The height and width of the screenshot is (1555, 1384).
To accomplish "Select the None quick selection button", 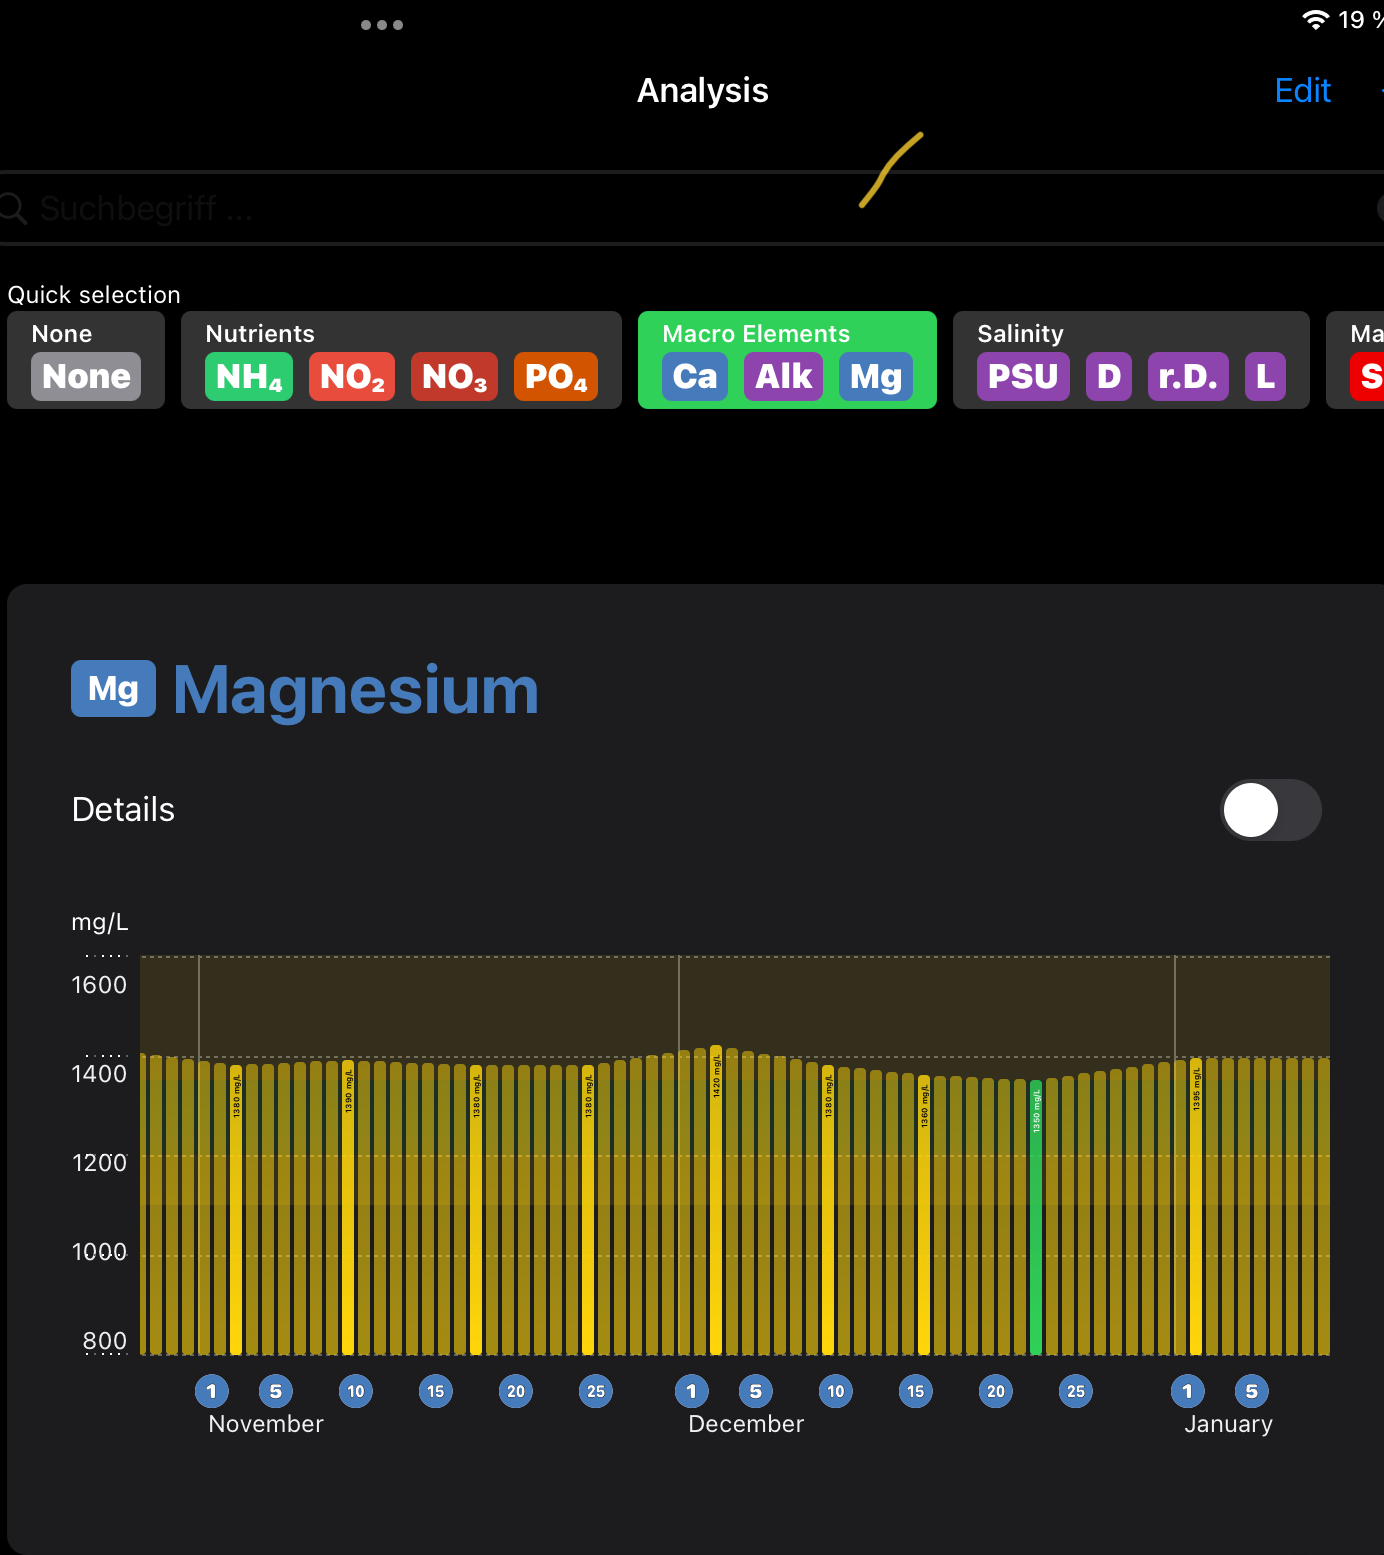I will (x=86, y=377).
